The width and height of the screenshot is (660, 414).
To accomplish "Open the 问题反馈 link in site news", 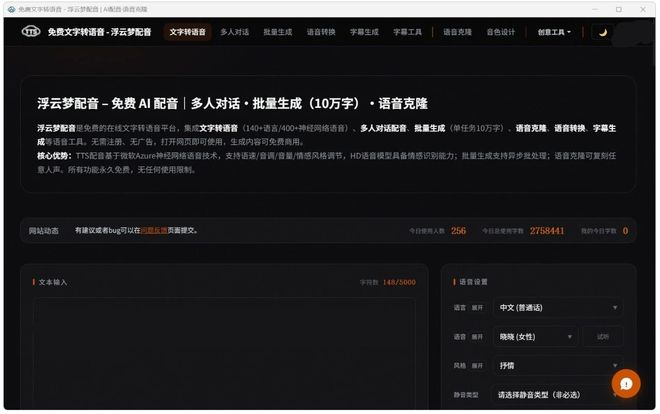I will (154, 231).
